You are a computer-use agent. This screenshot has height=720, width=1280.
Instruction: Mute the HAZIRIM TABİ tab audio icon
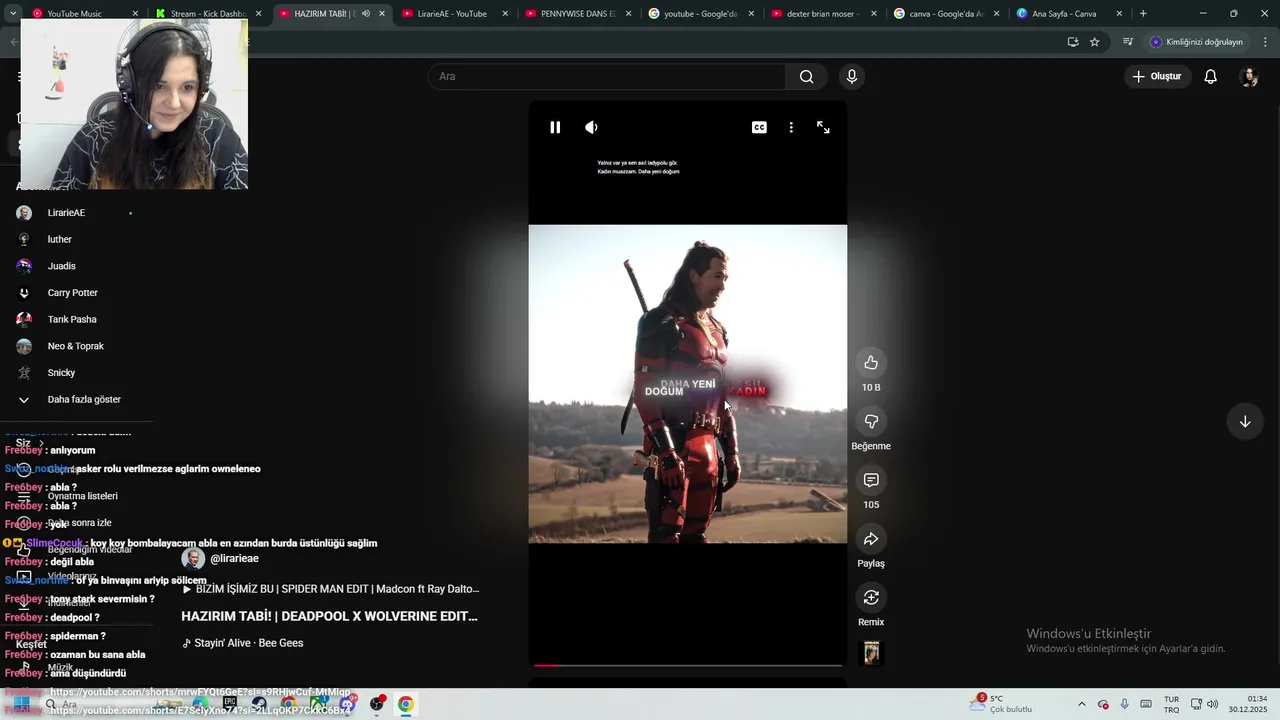(x=365, y=14)
